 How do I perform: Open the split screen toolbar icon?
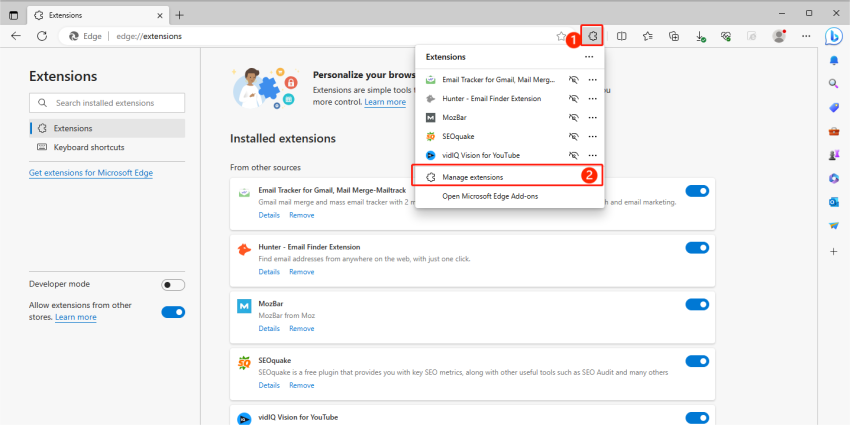click(622, 36)
